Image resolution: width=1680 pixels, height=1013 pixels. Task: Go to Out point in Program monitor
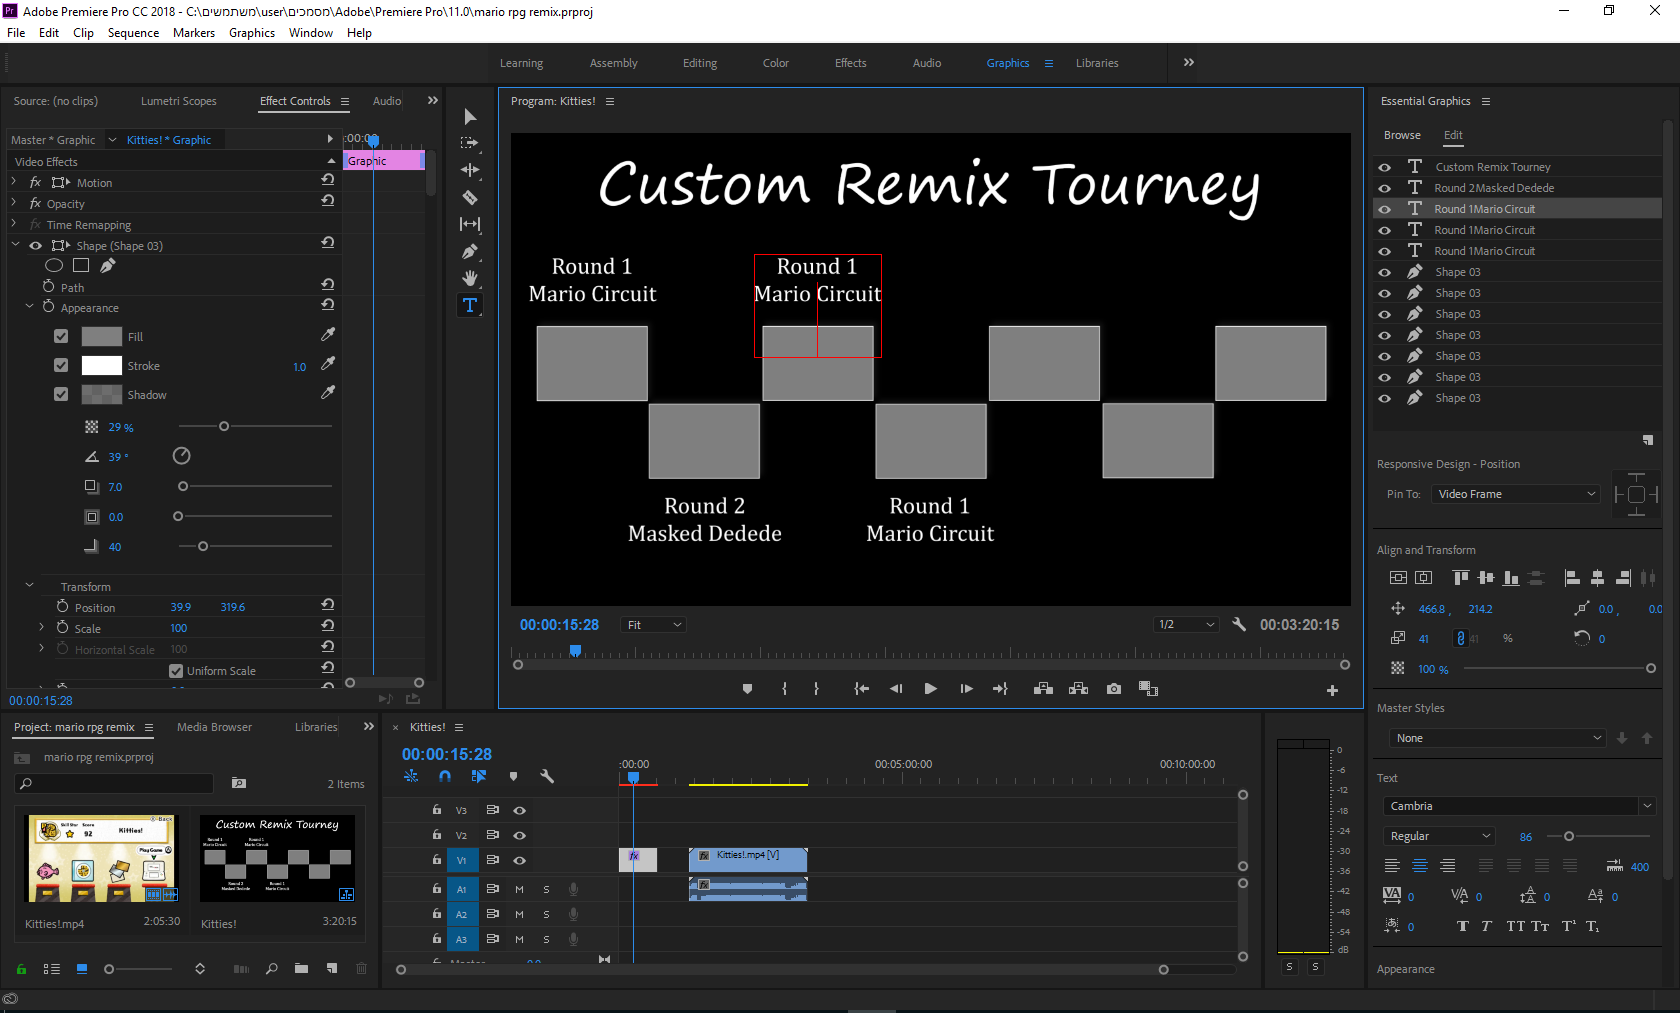pyautogui.click(x=1000, y=689)
